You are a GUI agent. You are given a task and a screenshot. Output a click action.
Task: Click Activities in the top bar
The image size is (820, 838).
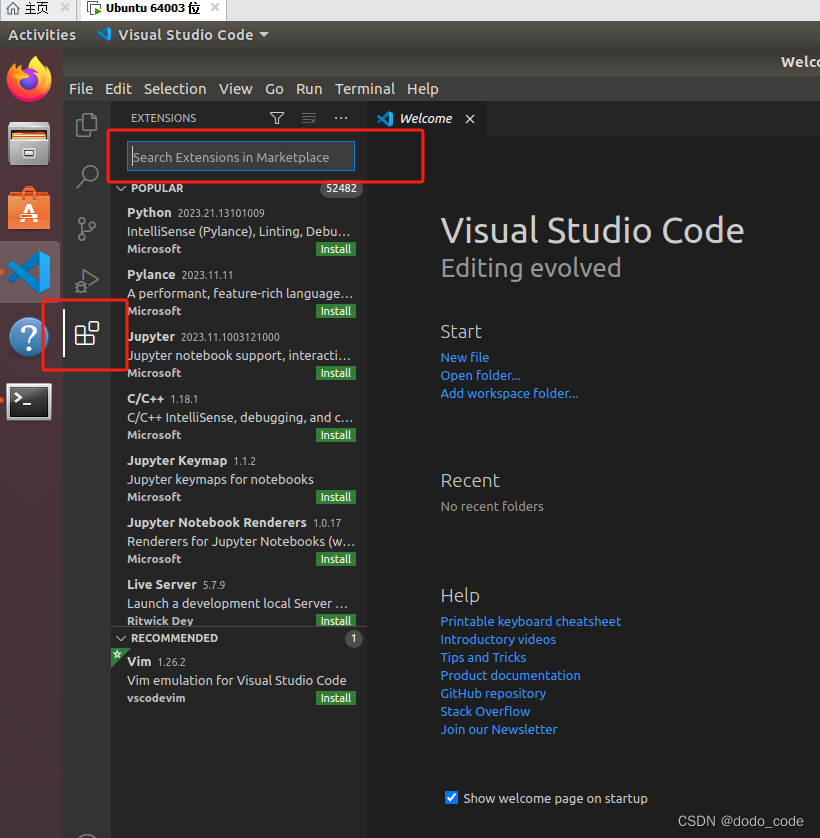(x=42, y=35)
